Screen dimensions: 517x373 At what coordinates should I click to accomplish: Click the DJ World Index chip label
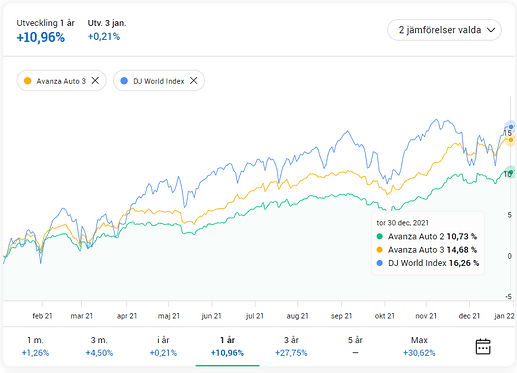click(159, 81)
